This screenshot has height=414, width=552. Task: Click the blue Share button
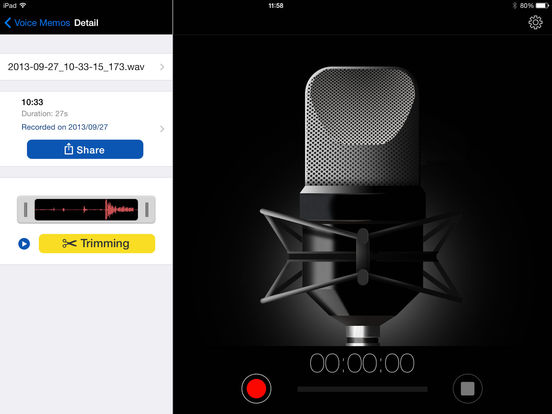pyautogui.click(x=85, y=149)
